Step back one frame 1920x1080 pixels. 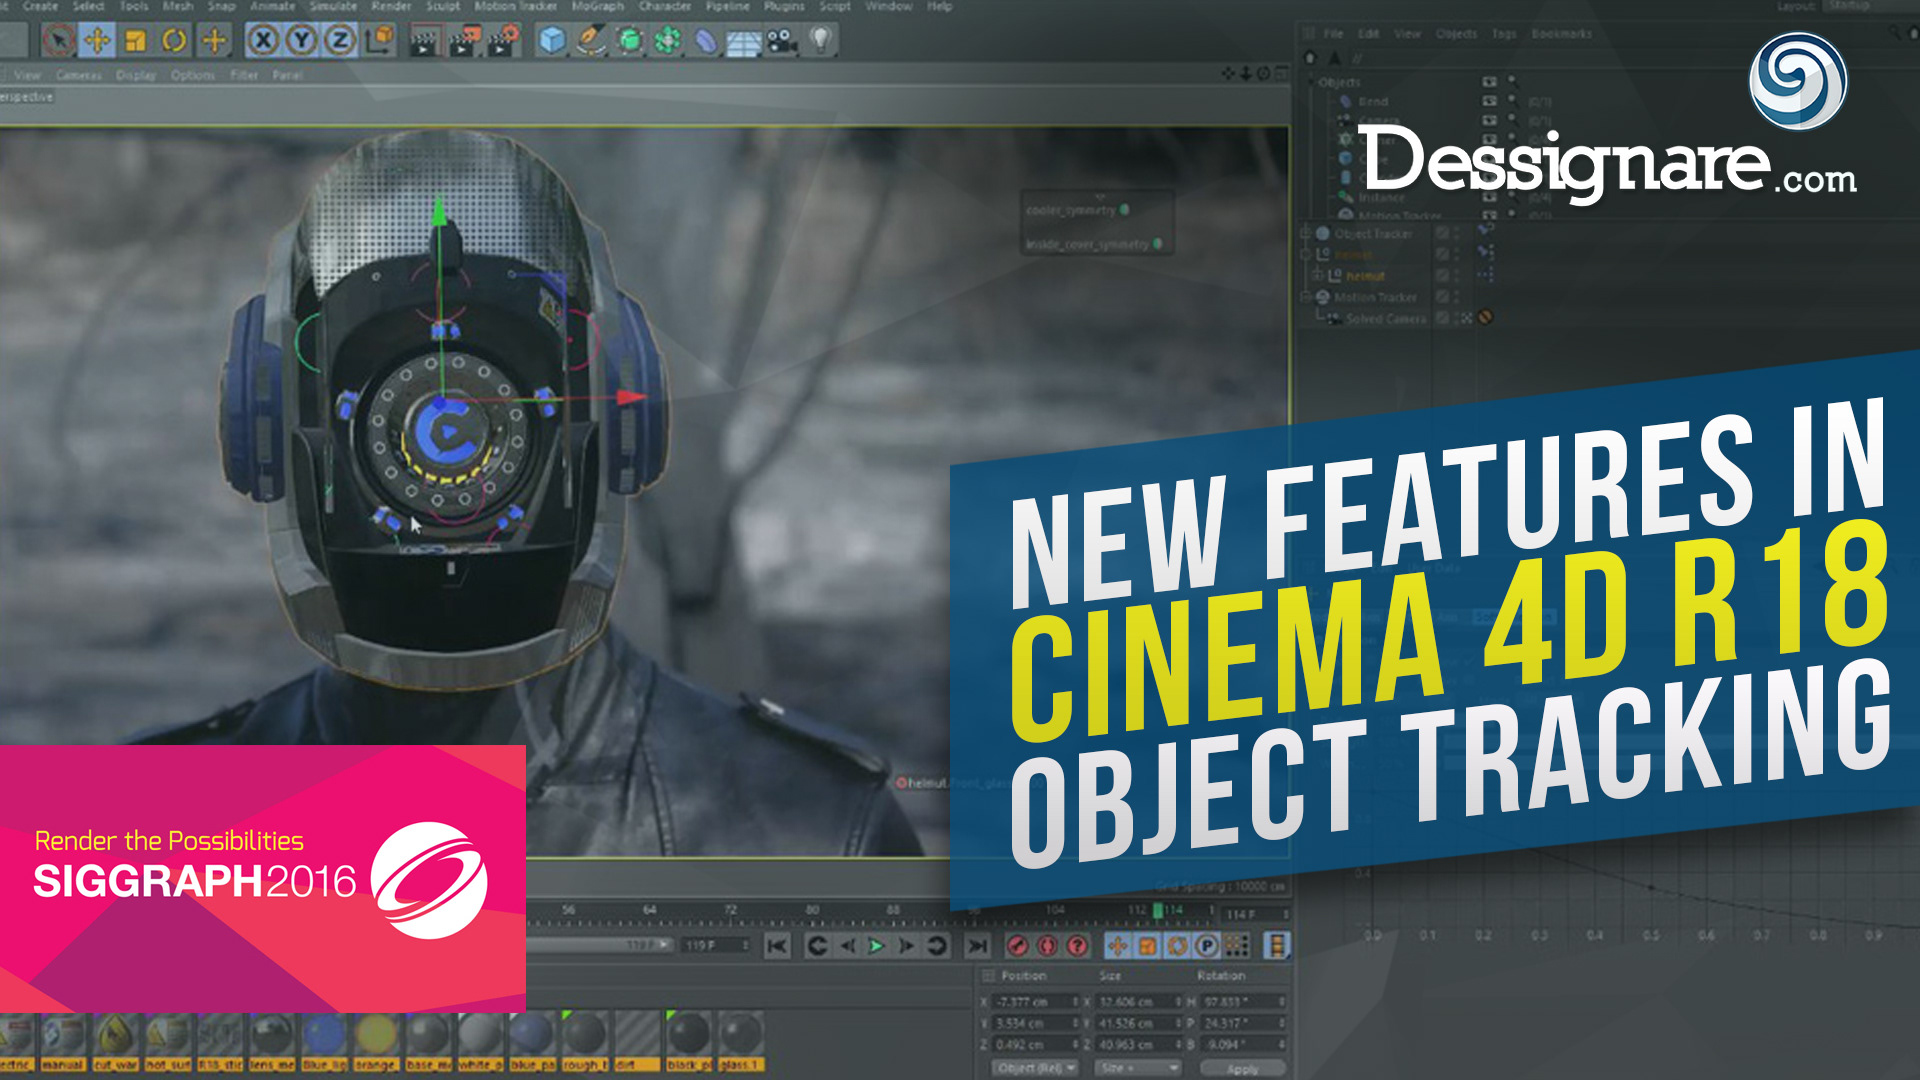(x=848, y=946)
